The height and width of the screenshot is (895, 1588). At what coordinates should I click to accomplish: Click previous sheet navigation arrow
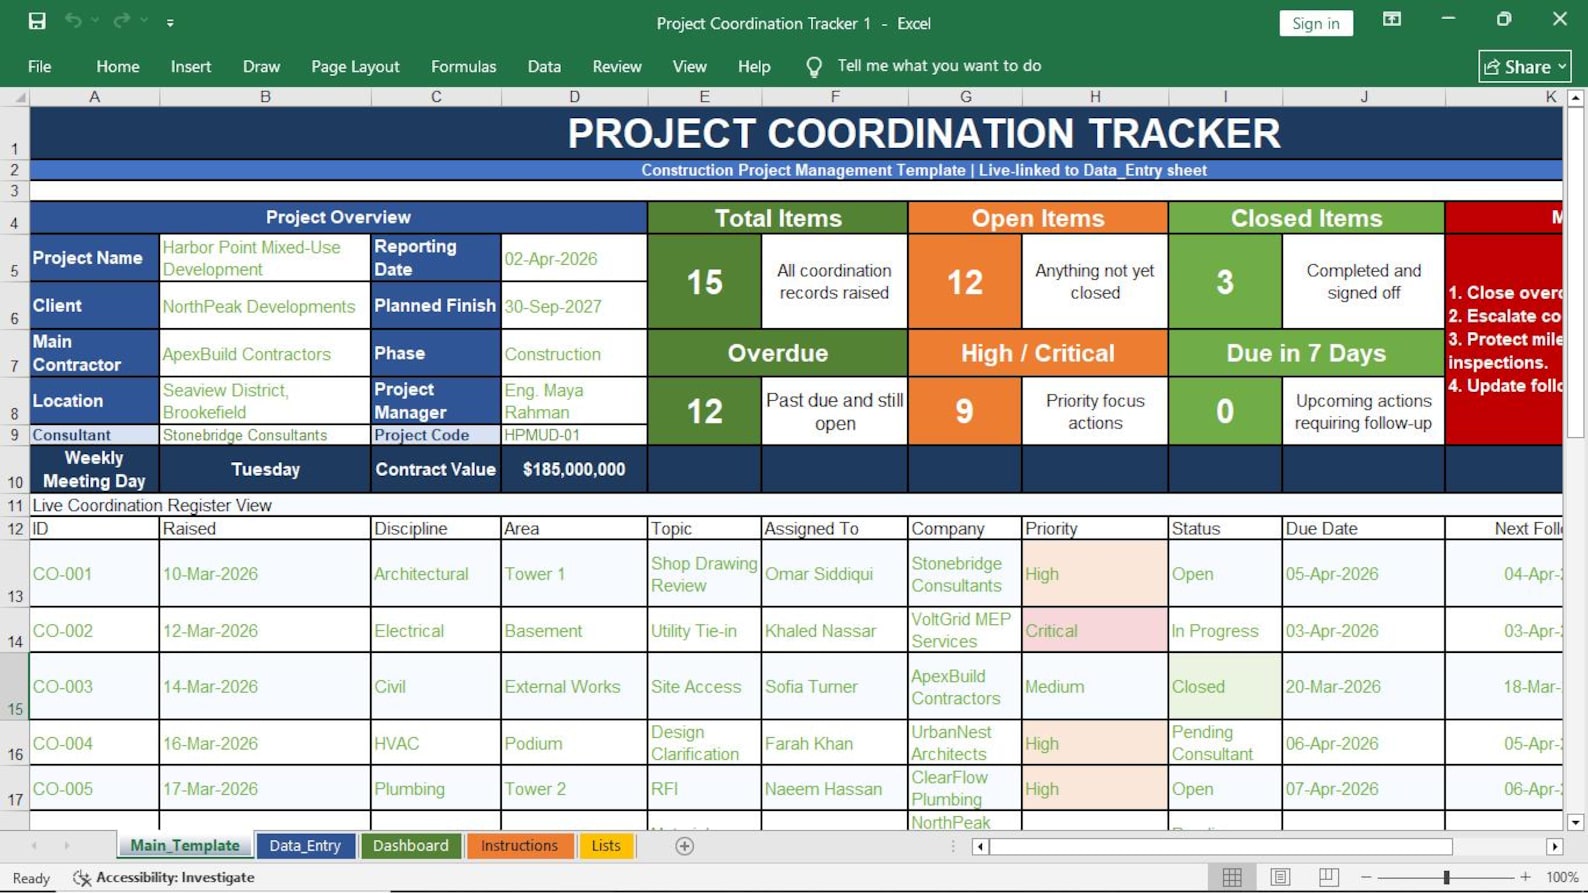pos(34,847)
